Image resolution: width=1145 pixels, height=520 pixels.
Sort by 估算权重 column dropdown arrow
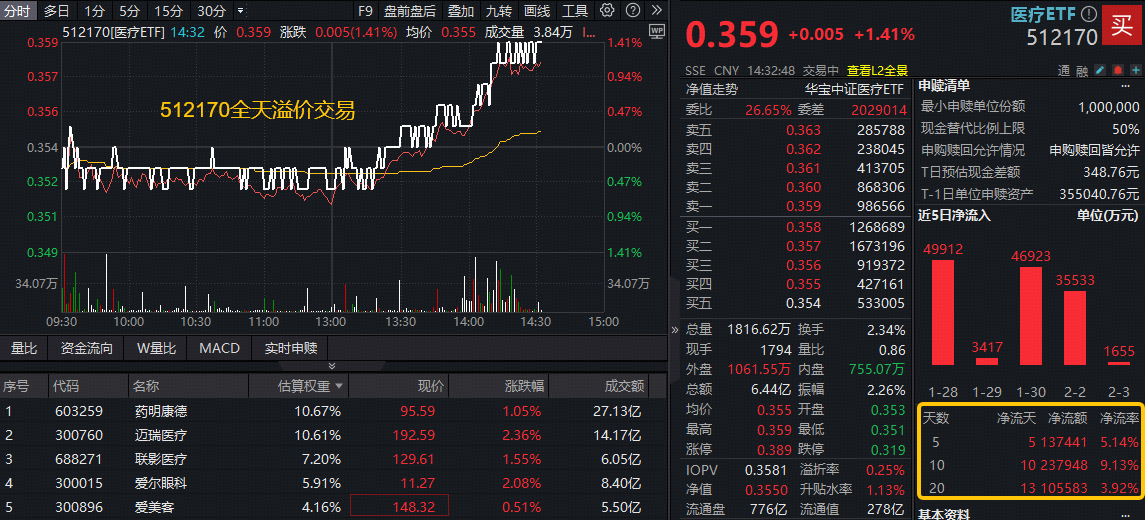[338, 386]
